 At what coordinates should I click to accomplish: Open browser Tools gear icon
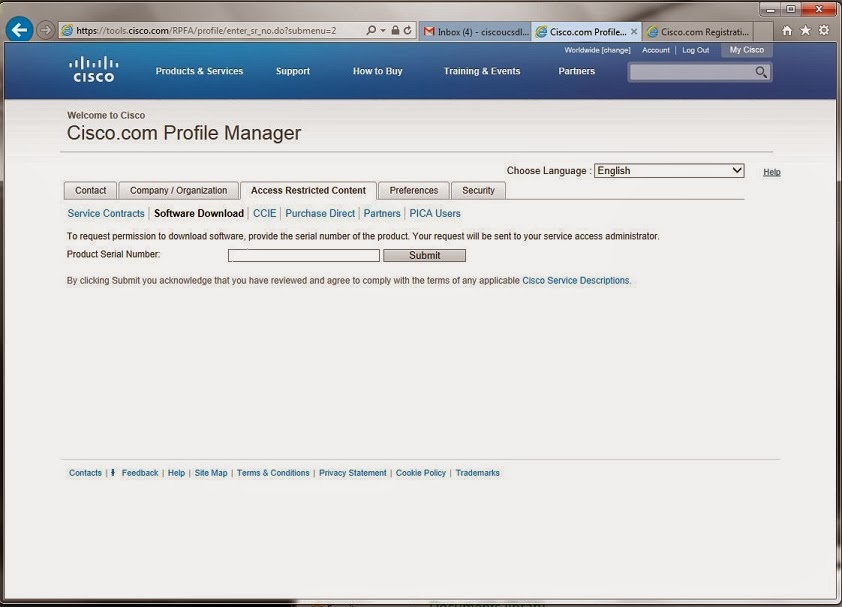coord(824,31)
